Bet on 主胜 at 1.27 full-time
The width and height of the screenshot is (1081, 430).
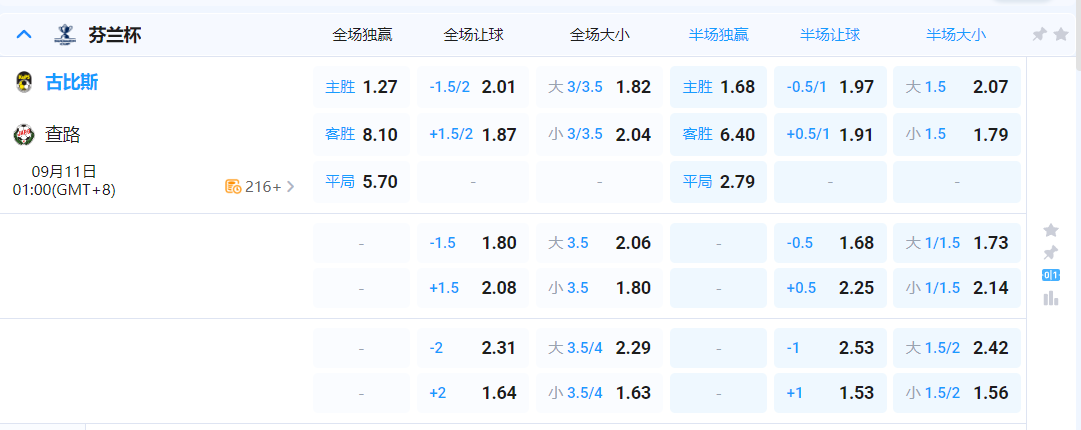point(362,87)
